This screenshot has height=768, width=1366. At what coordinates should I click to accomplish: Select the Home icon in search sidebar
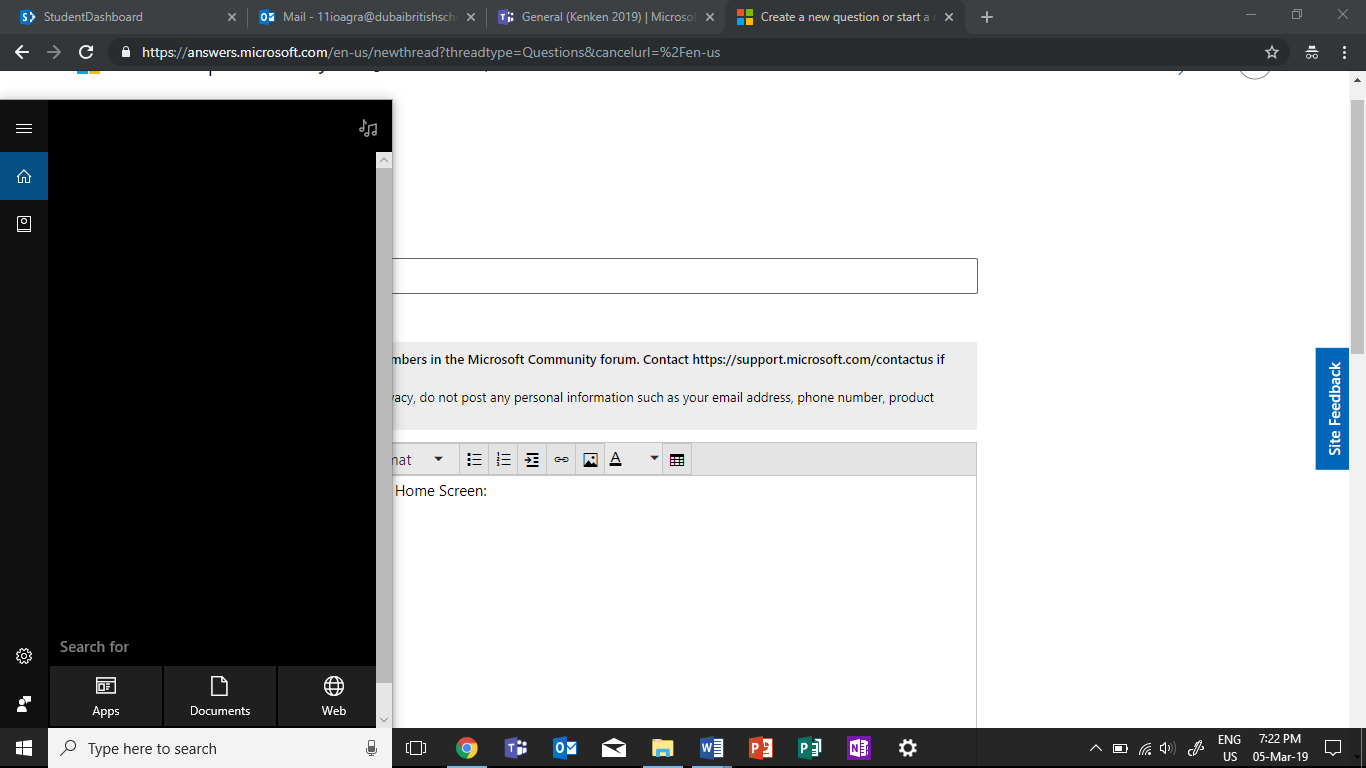pos(24,176)
